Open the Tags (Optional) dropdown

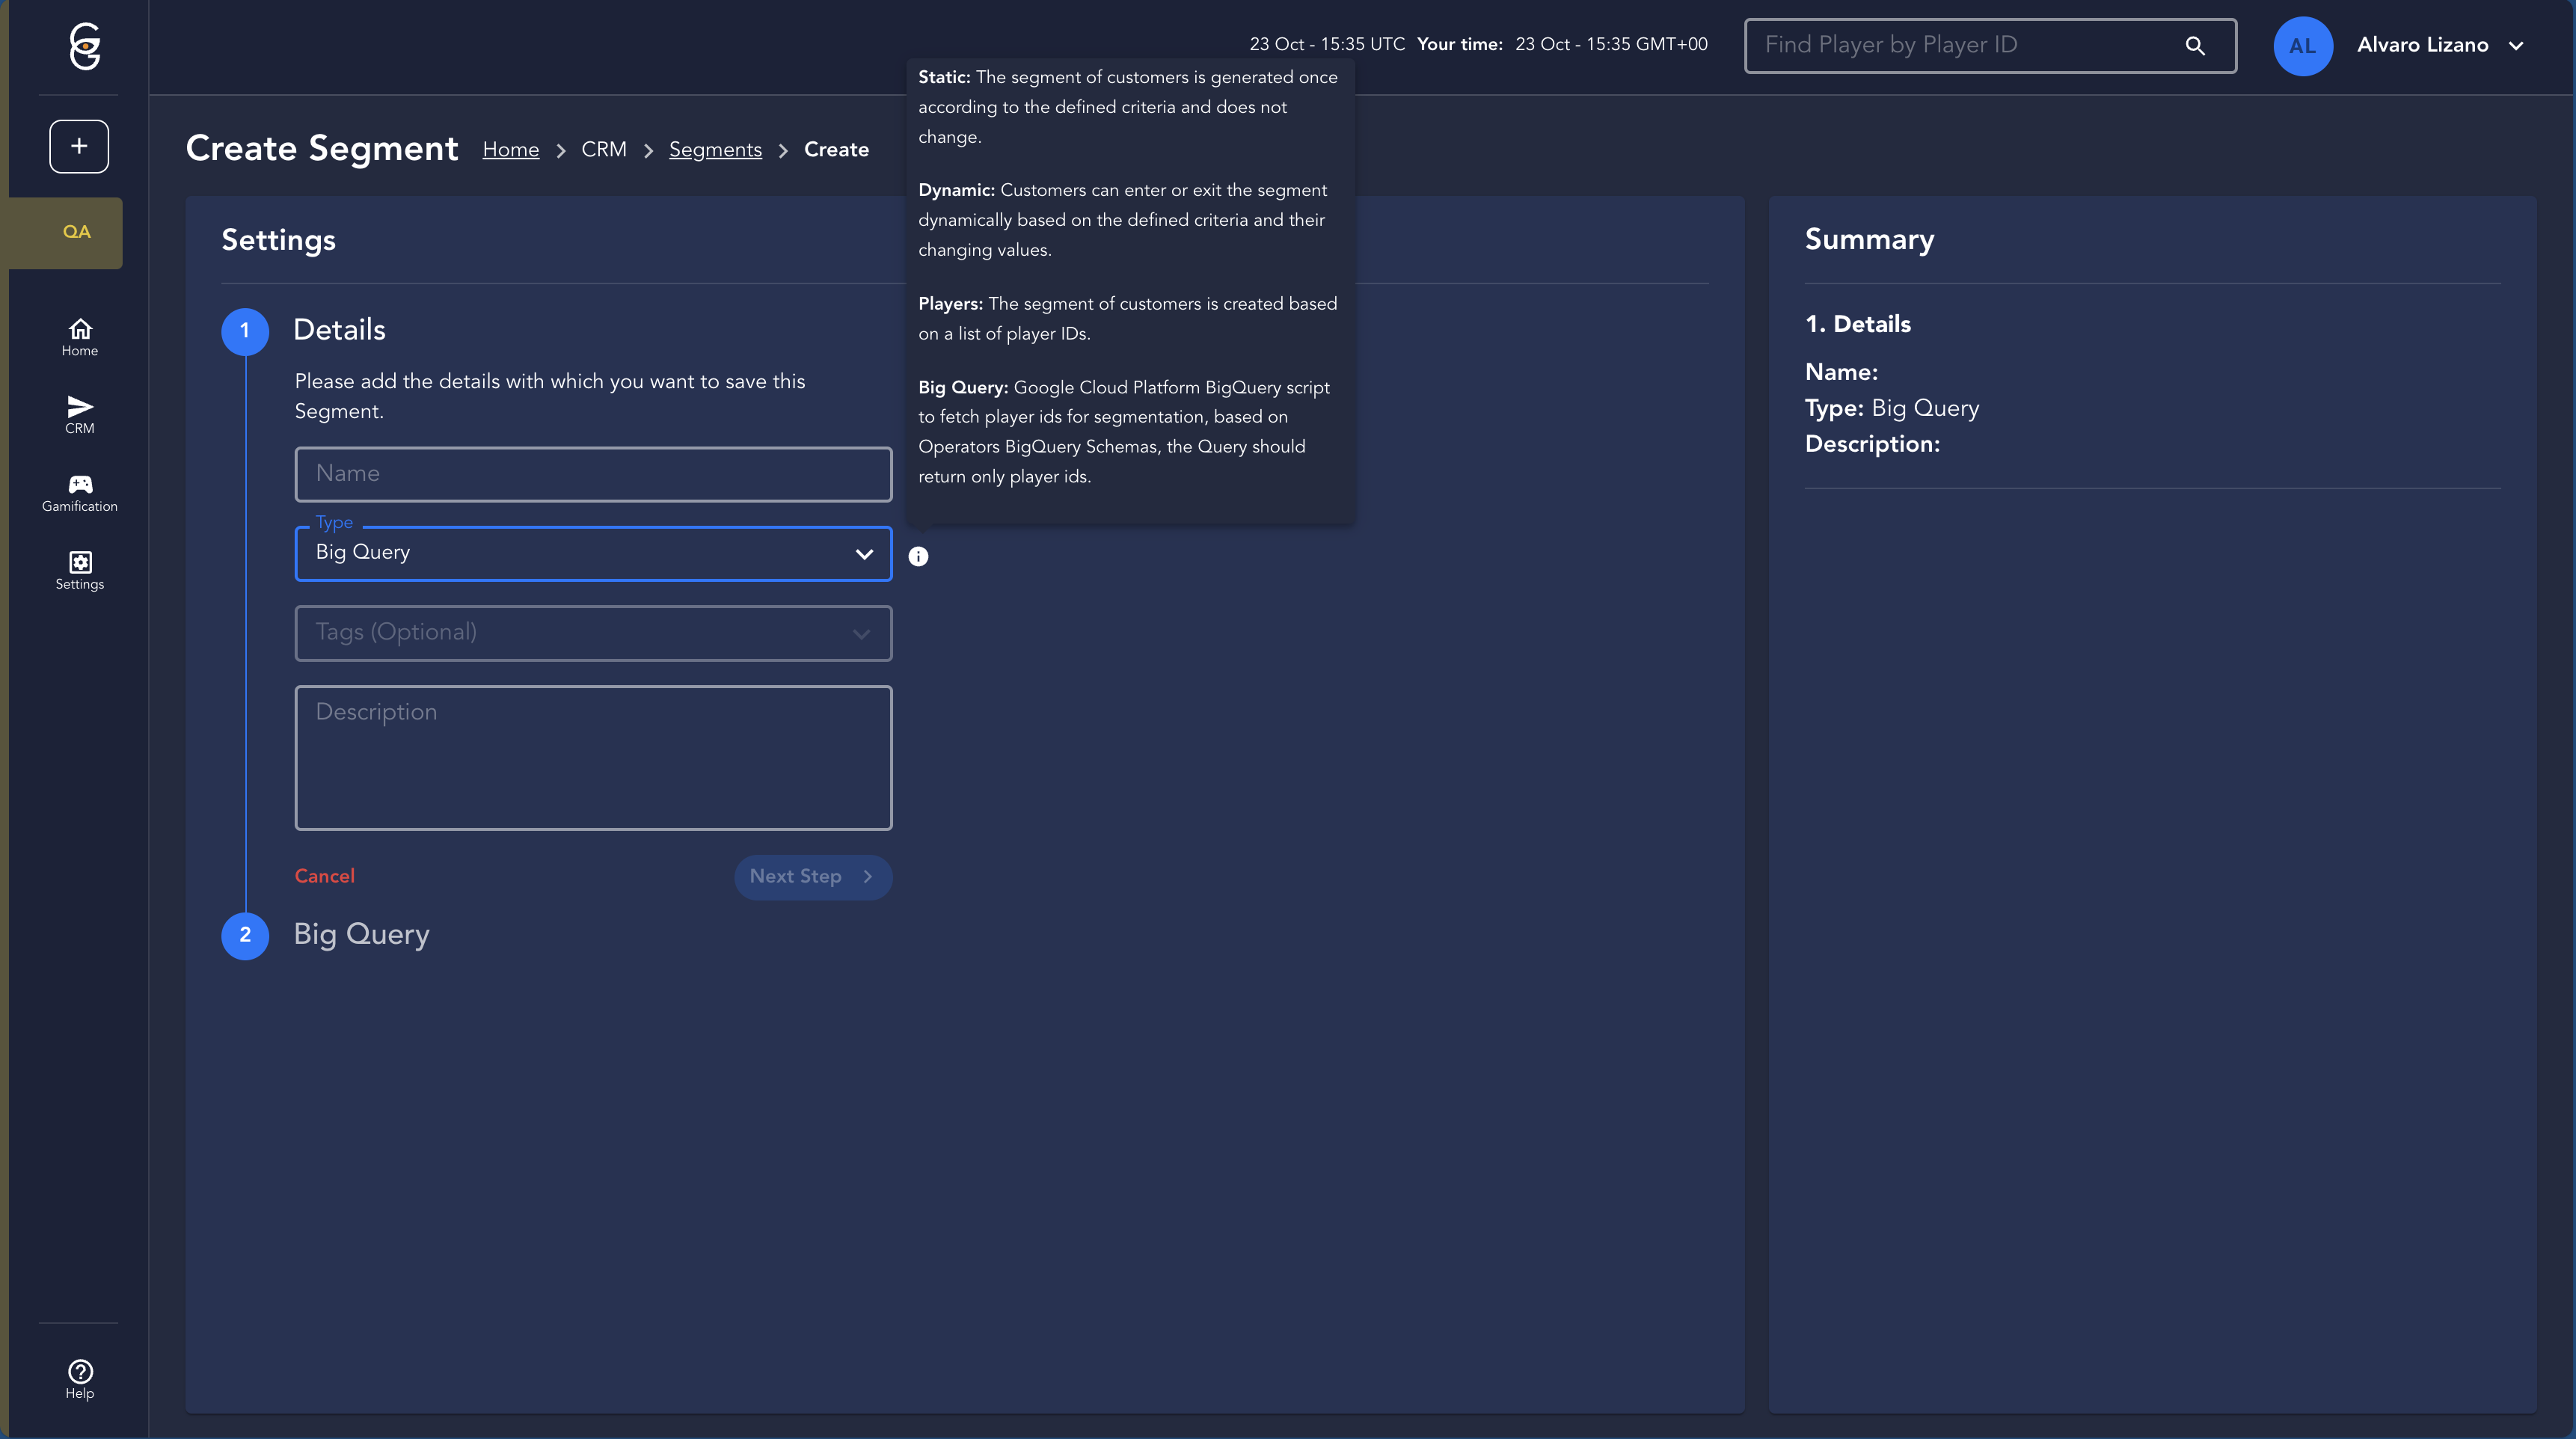(x=593, y=633)
